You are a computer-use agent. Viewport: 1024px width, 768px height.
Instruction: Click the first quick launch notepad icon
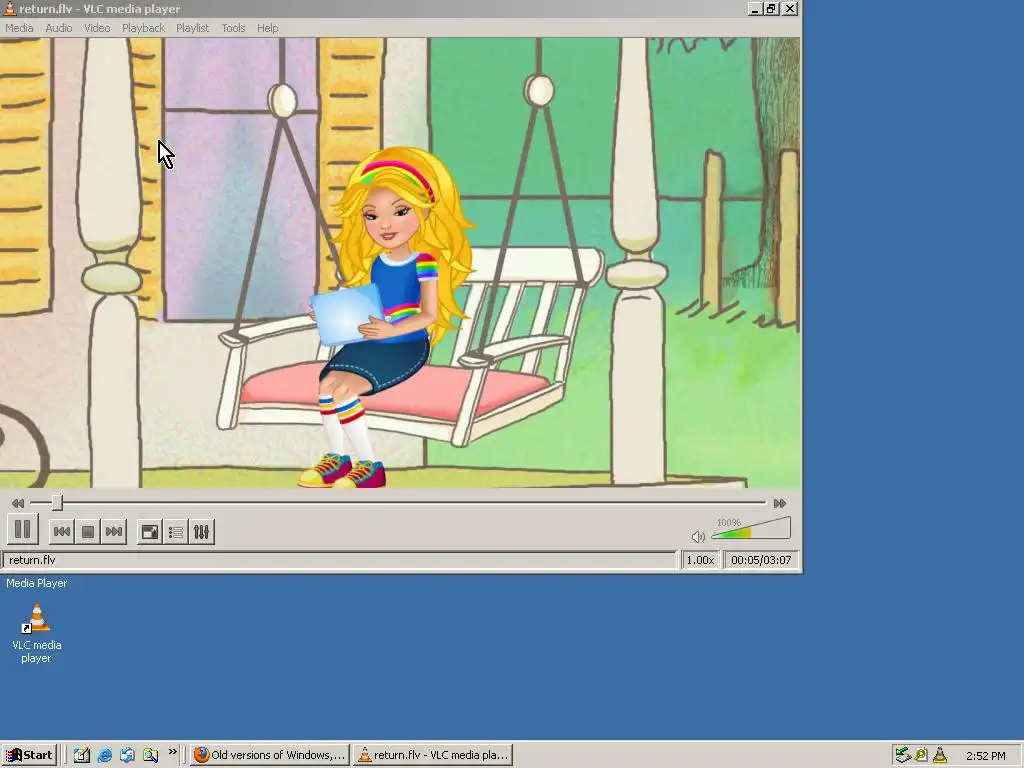click(x=82, y=755)
